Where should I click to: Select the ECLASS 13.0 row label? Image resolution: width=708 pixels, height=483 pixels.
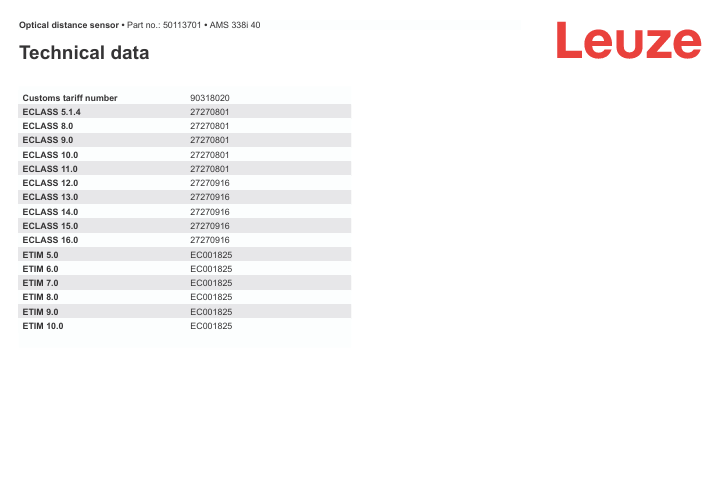(x=50, y=197)
